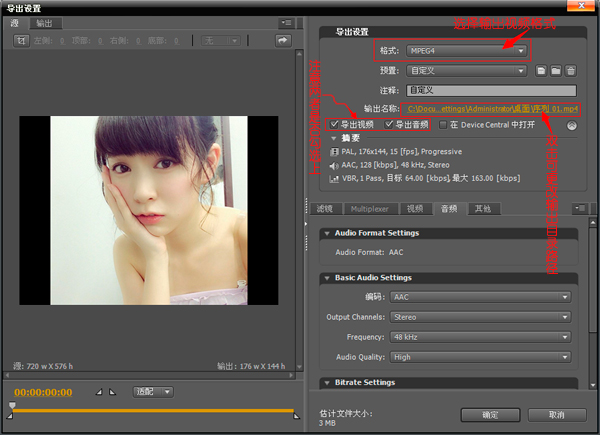
Task: Click the output name file path link
Action: tap(492, 109)
